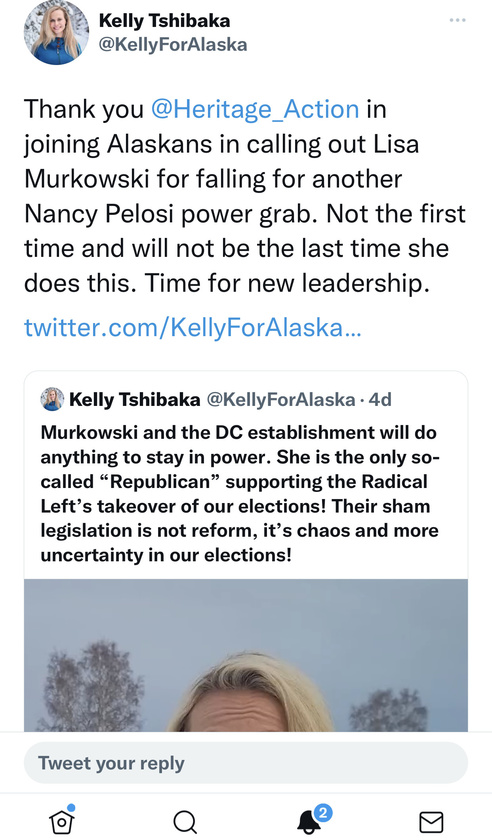Open the quoted tweet's video thumbnail
This screenshot has height=840, width=492.
[245, 655]
